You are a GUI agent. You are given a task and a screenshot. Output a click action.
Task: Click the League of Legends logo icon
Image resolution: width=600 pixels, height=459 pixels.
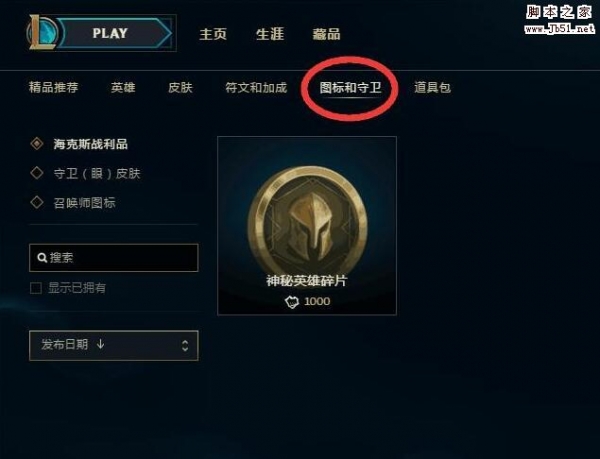click(x=42, y=33)
